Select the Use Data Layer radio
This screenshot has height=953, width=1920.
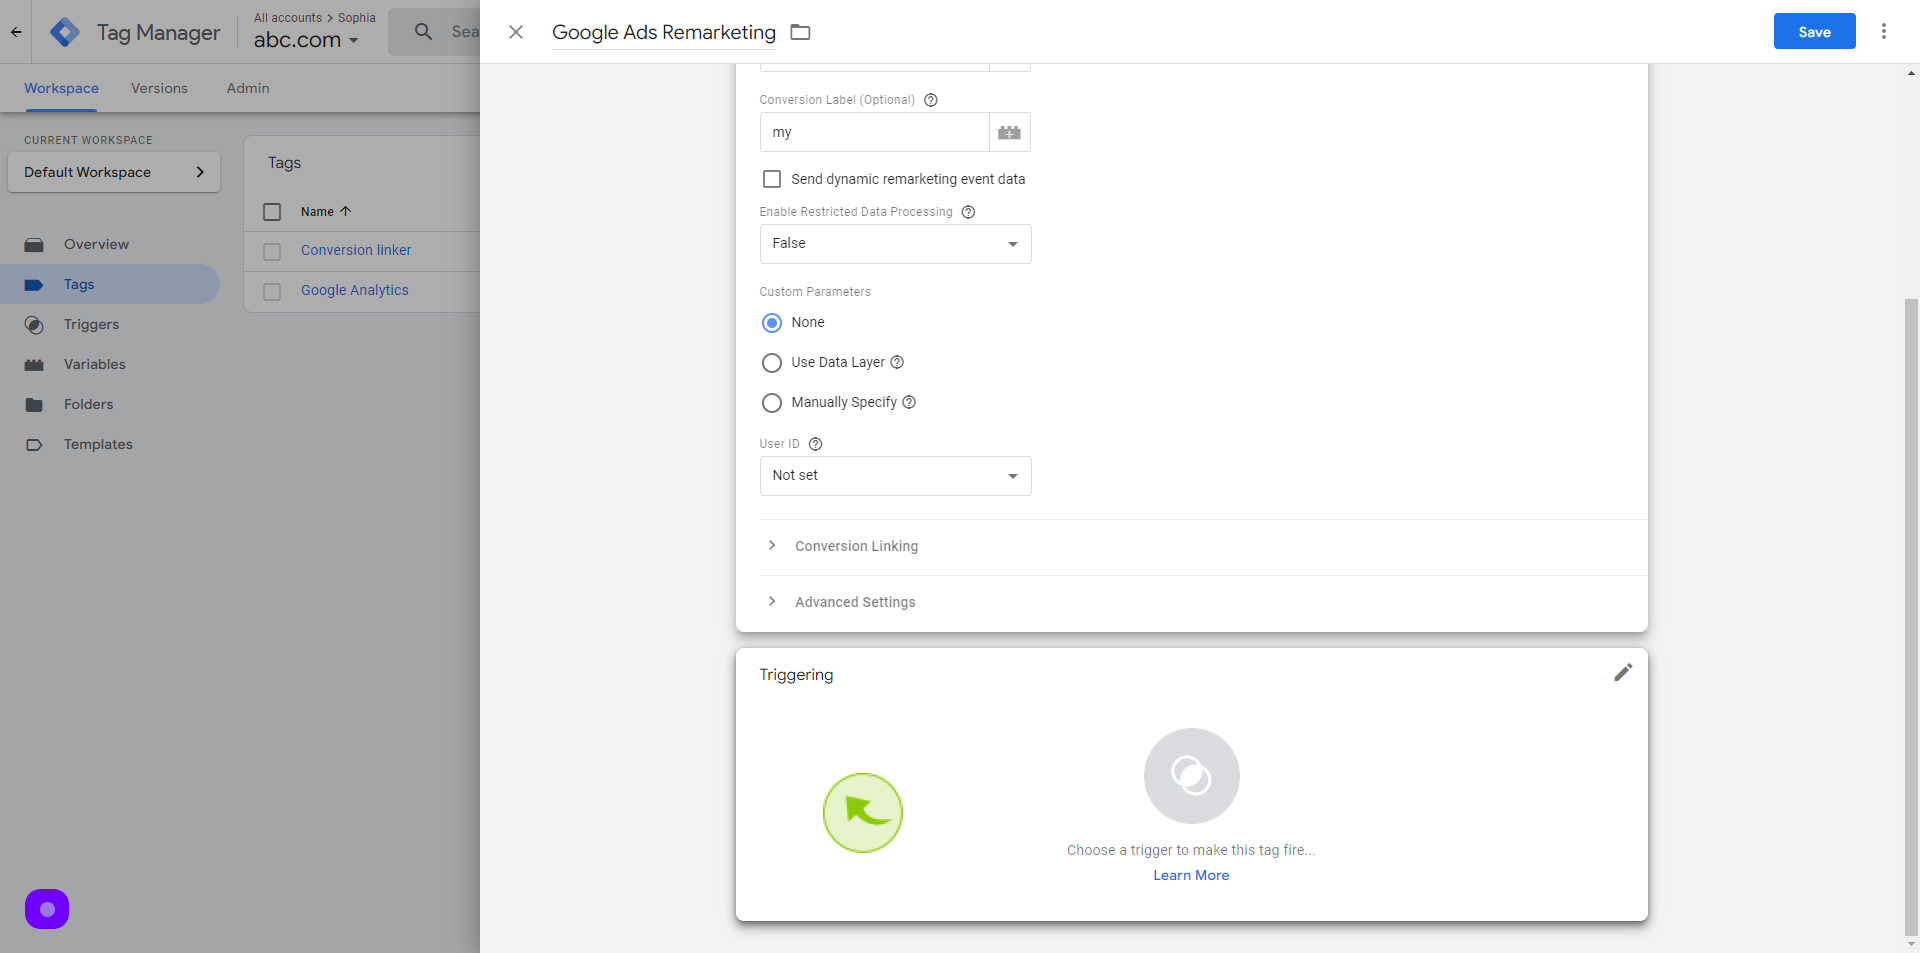(772, 363)
